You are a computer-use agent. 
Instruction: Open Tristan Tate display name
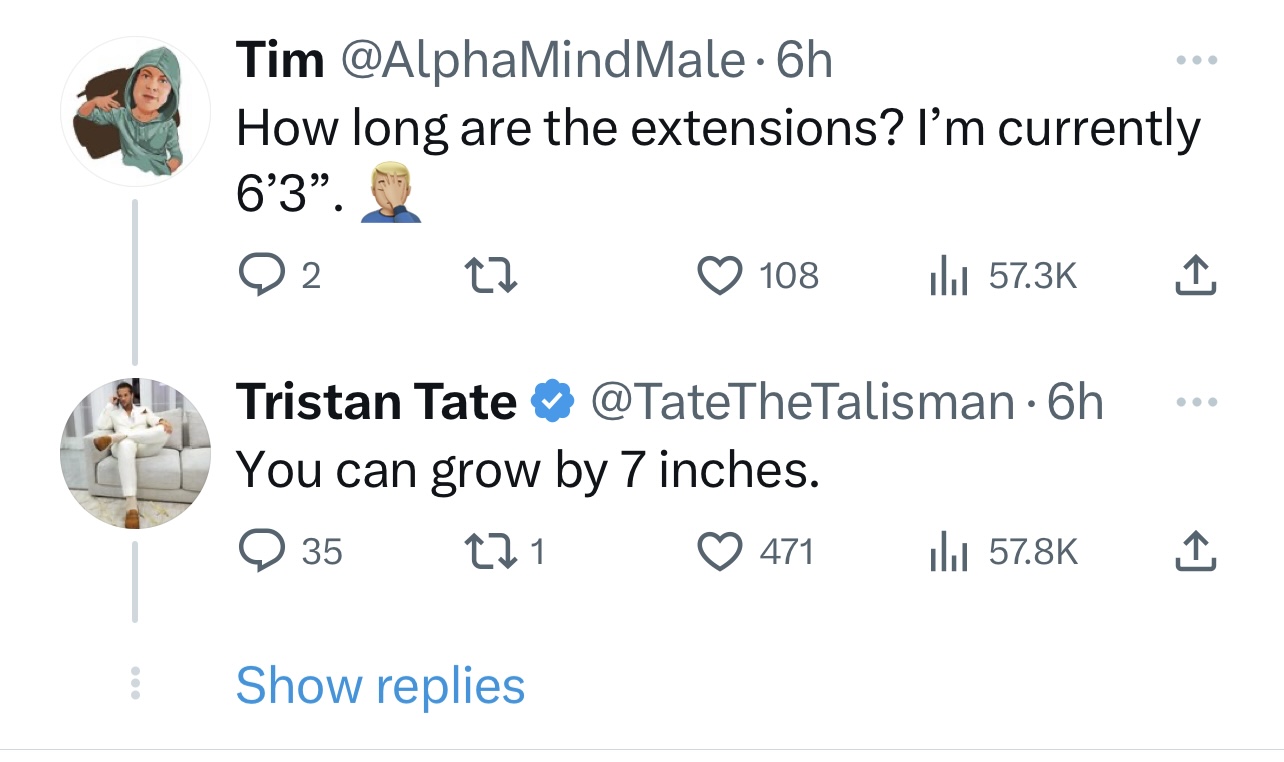click(x=376, y=403)
